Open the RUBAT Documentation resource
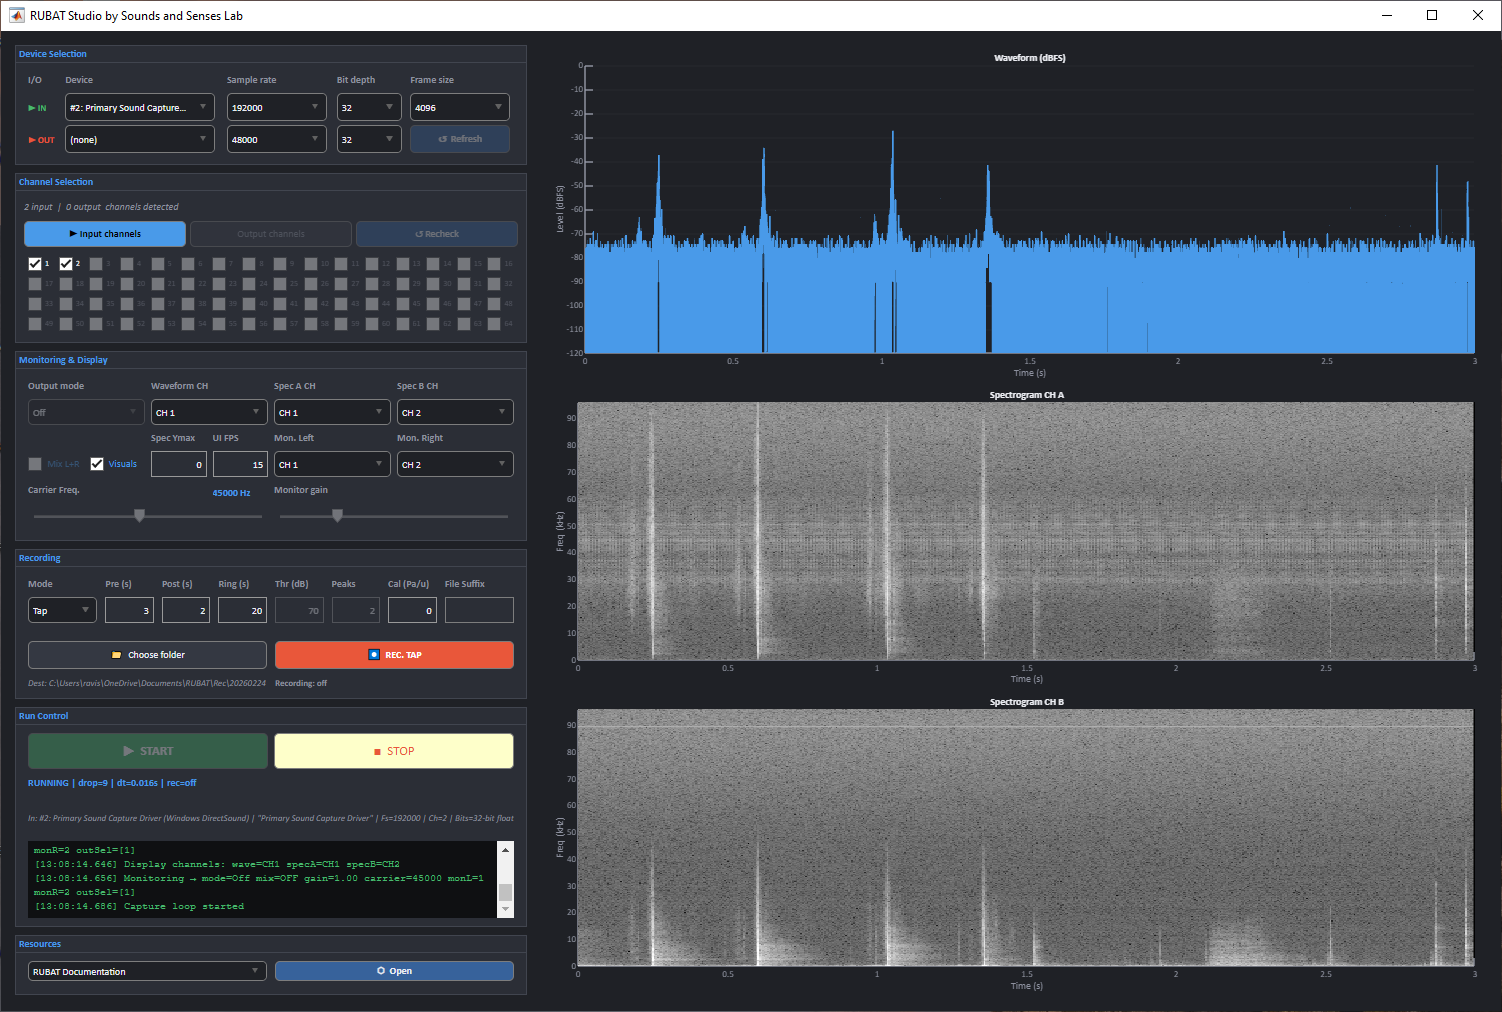 pyautogui.click(x=394, y=971)
